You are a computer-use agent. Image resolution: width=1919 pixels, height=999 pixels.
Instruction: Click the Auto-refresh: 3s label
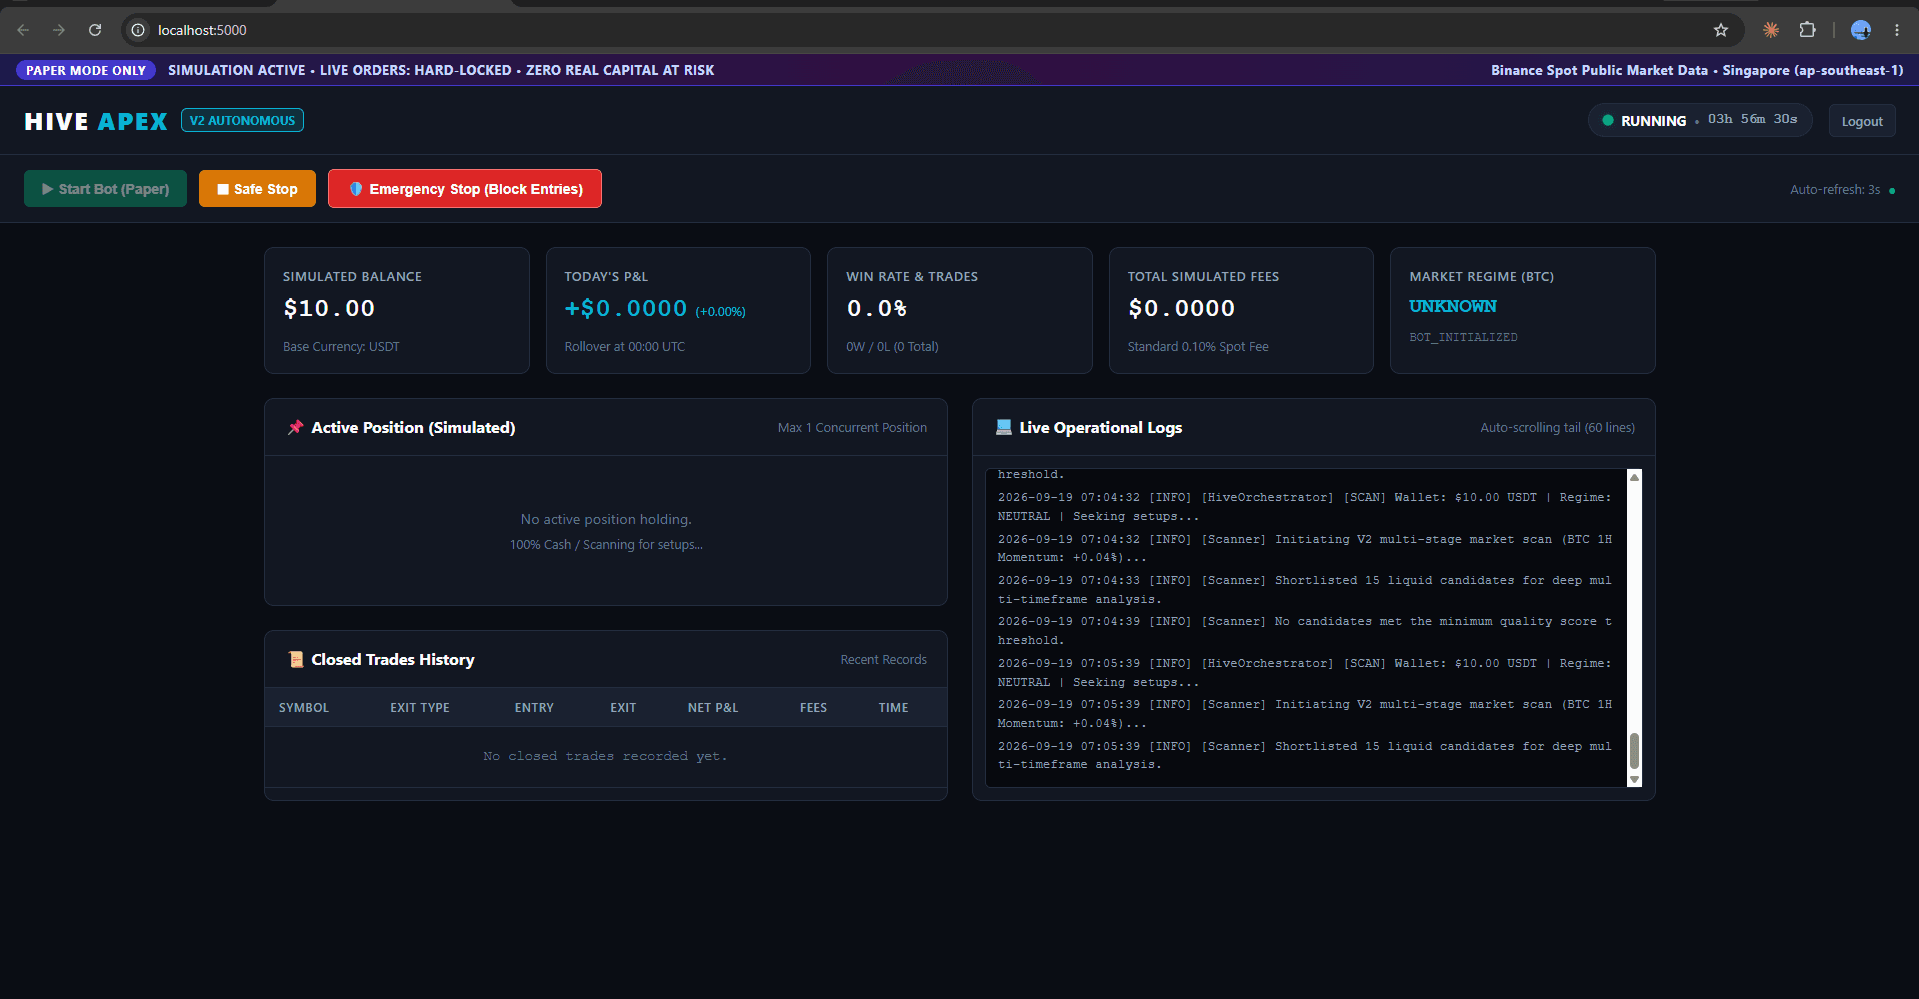pos(1835,190)
